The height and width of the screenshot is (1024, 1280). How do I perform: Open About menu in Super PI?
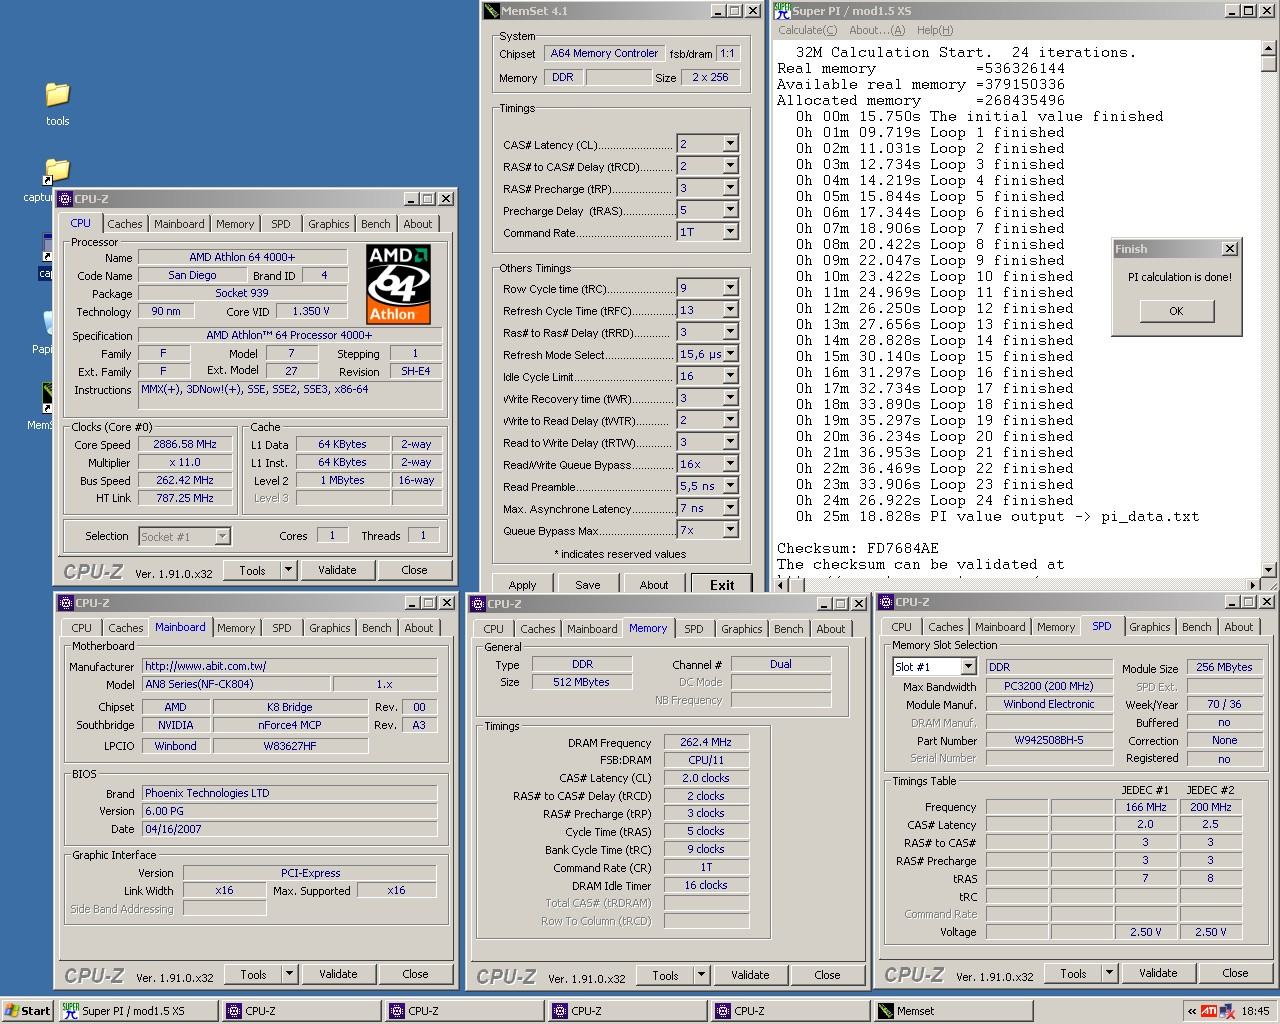[879, 30]
